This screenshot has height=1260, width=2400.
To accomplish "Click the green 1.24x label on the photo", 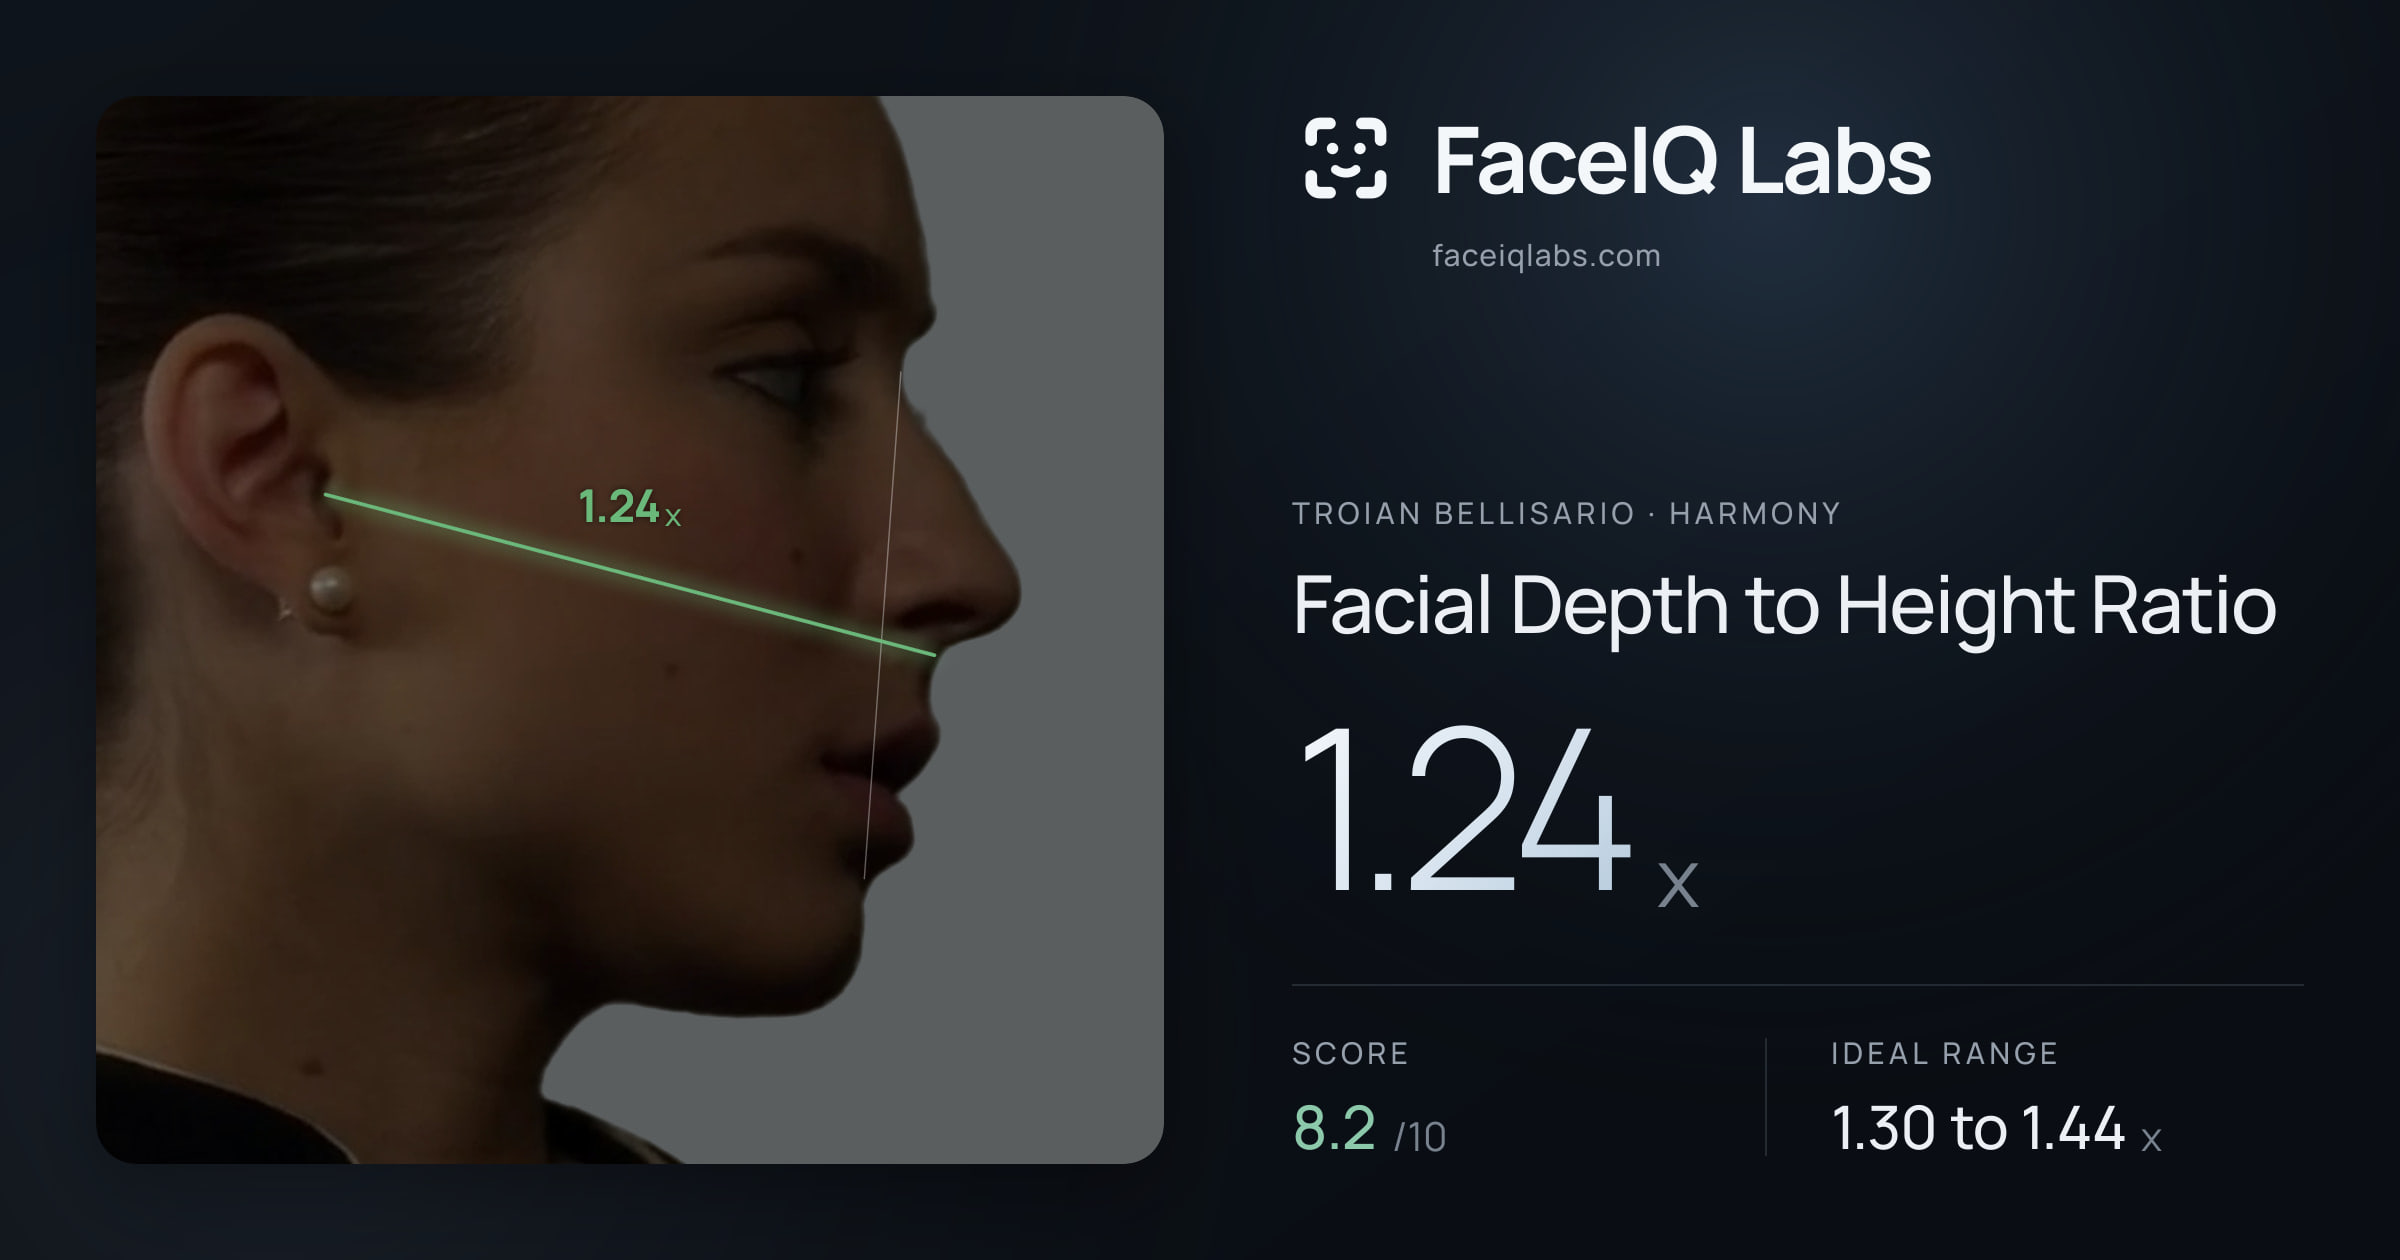I will click(630, 507).
